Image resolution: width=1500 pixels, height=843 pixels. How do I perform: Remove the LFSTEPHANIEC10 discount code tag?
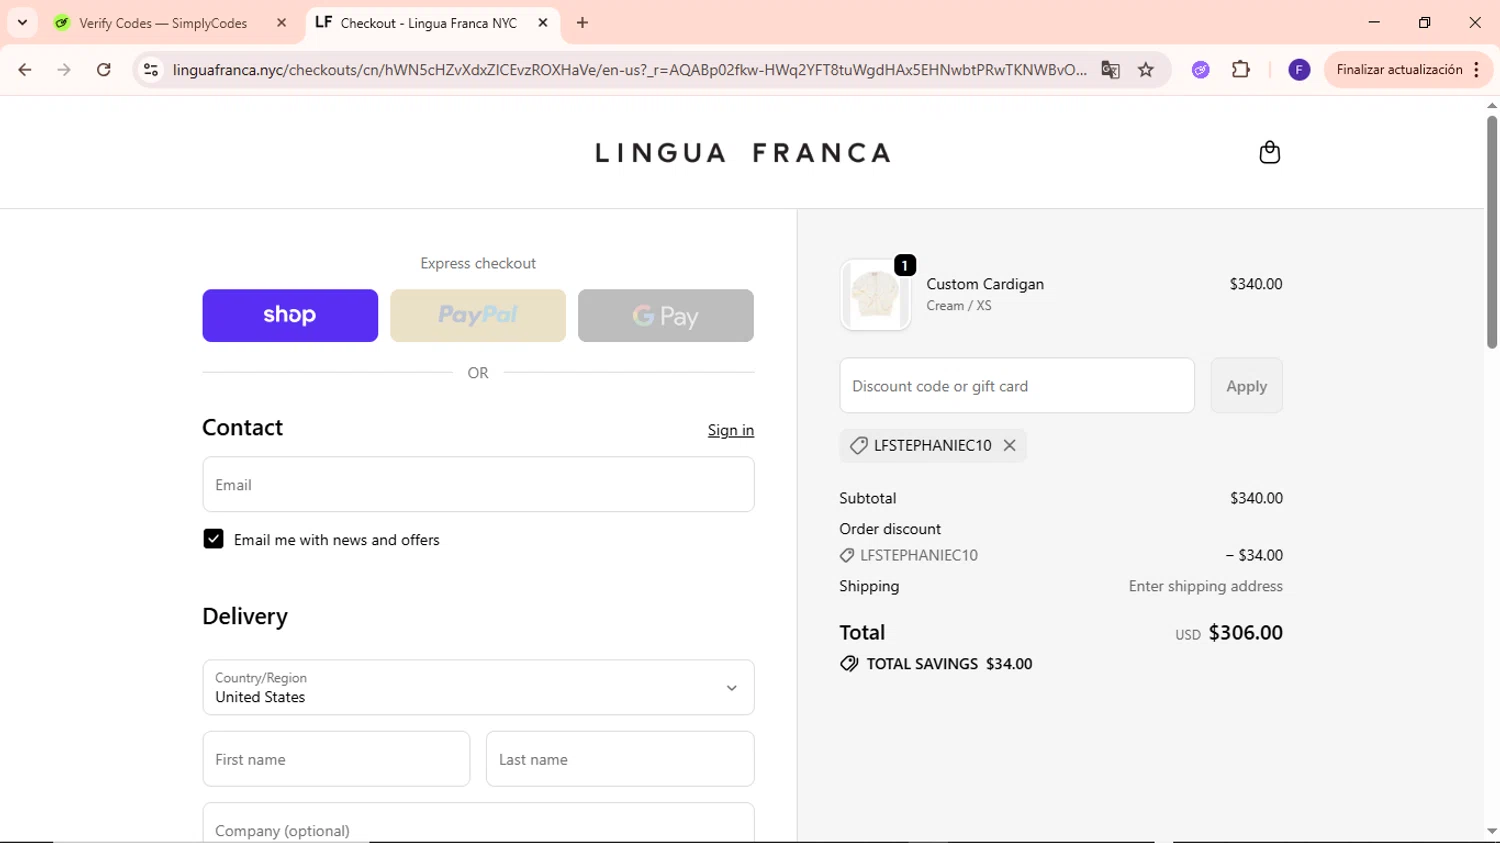click(1009, 446)
